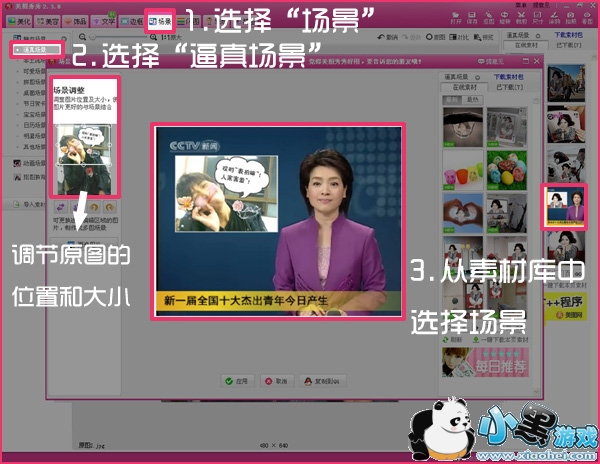The height and width of the screenshot is (464, 600).
Task: Switch to the 美容 tab
Action: tap(47, 21)
